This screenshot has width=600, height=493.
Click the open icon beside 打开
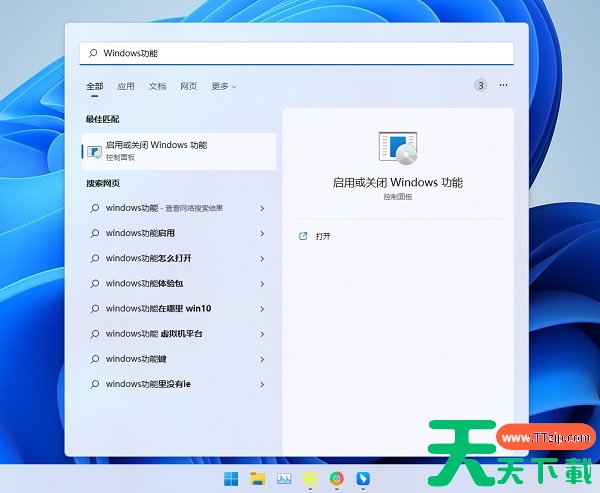coord(303,236)
